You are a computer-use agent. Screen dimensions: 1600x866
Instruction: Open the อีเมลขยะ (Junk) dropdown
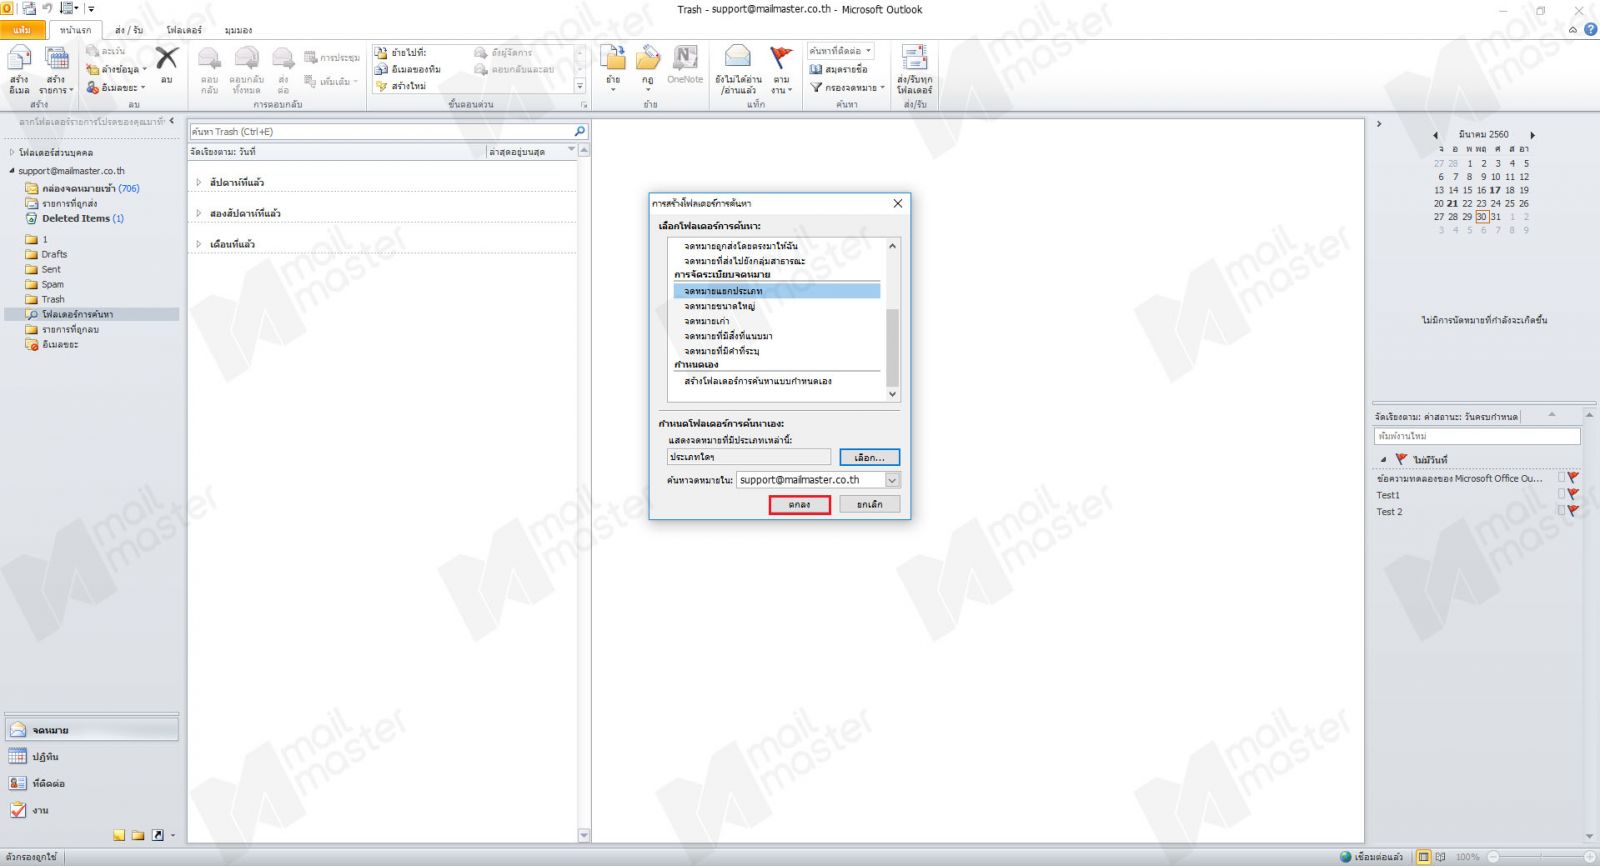click(x=116, y=87)
